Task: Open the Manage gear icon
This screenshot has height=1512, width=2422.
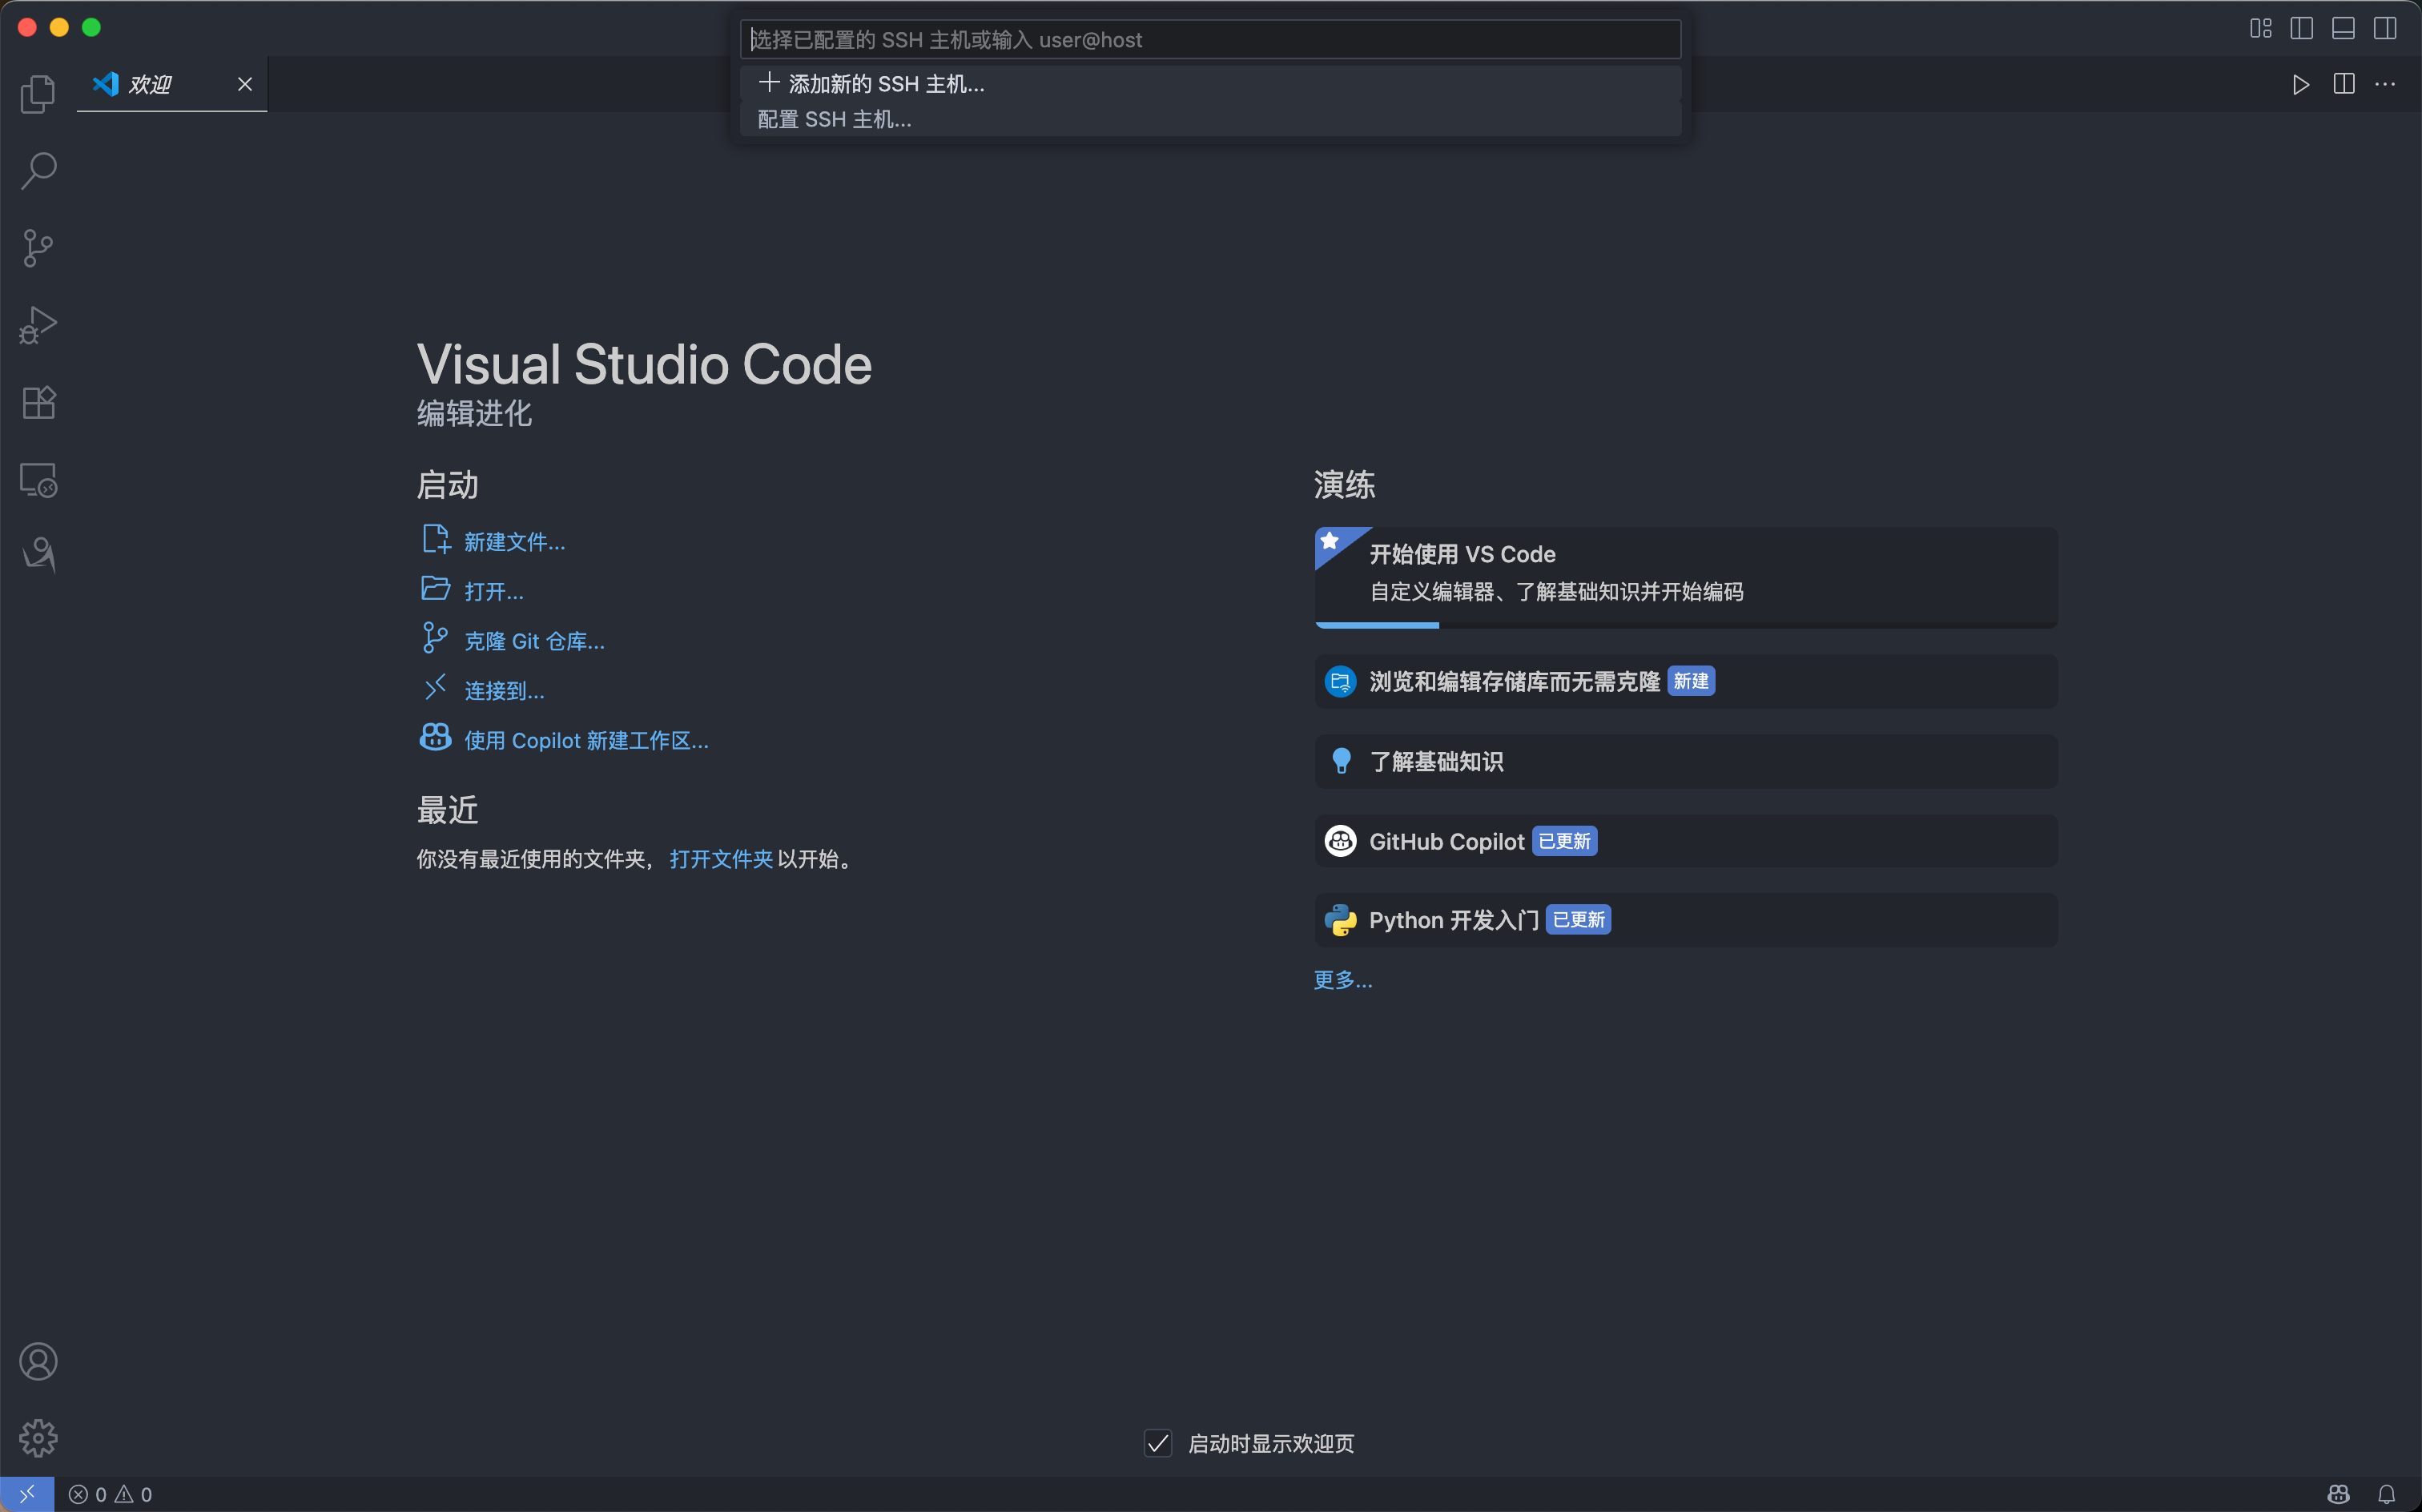Action: 38,1438
